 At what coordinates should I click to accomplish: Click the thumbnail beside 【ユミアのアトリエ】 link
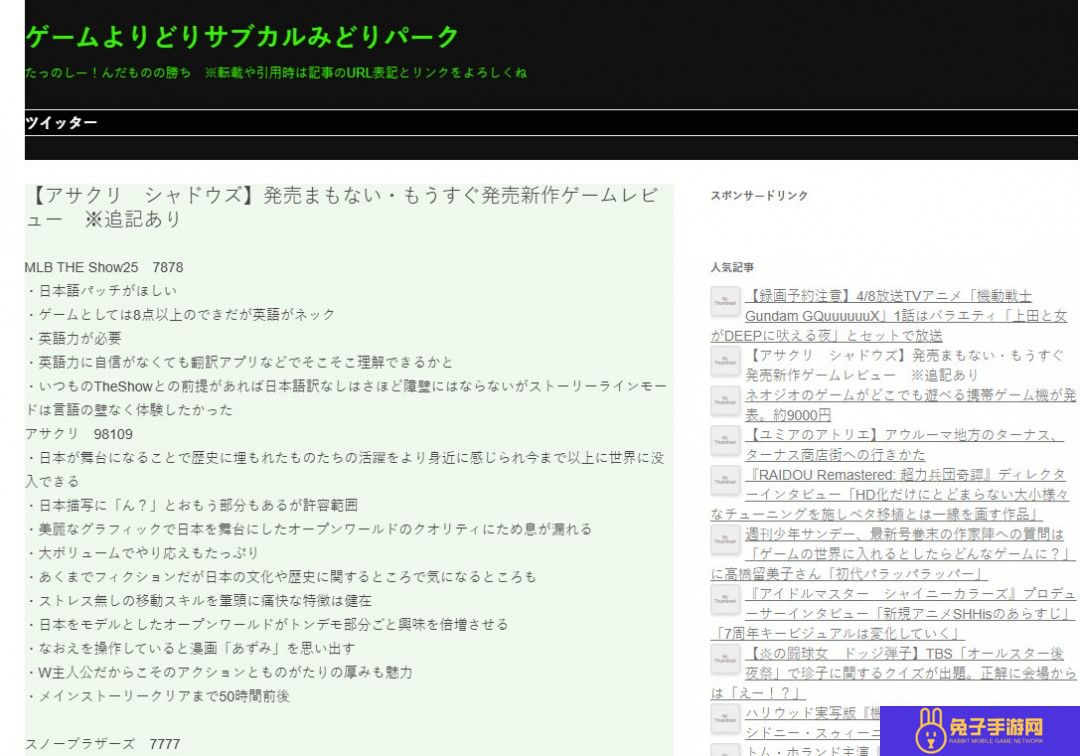click(725, 441)
